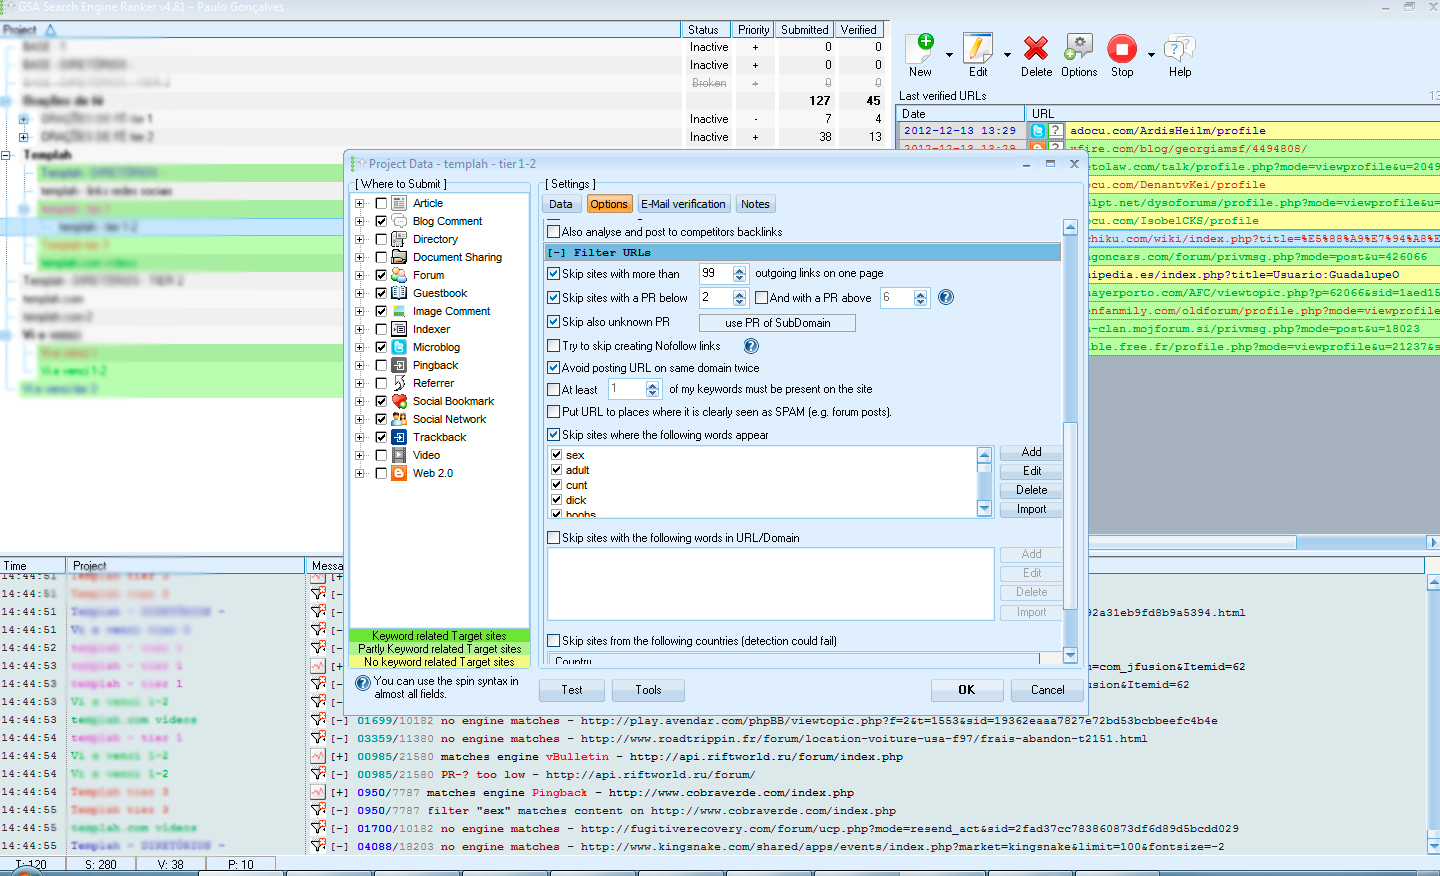Expand the Article tree node

360,203
